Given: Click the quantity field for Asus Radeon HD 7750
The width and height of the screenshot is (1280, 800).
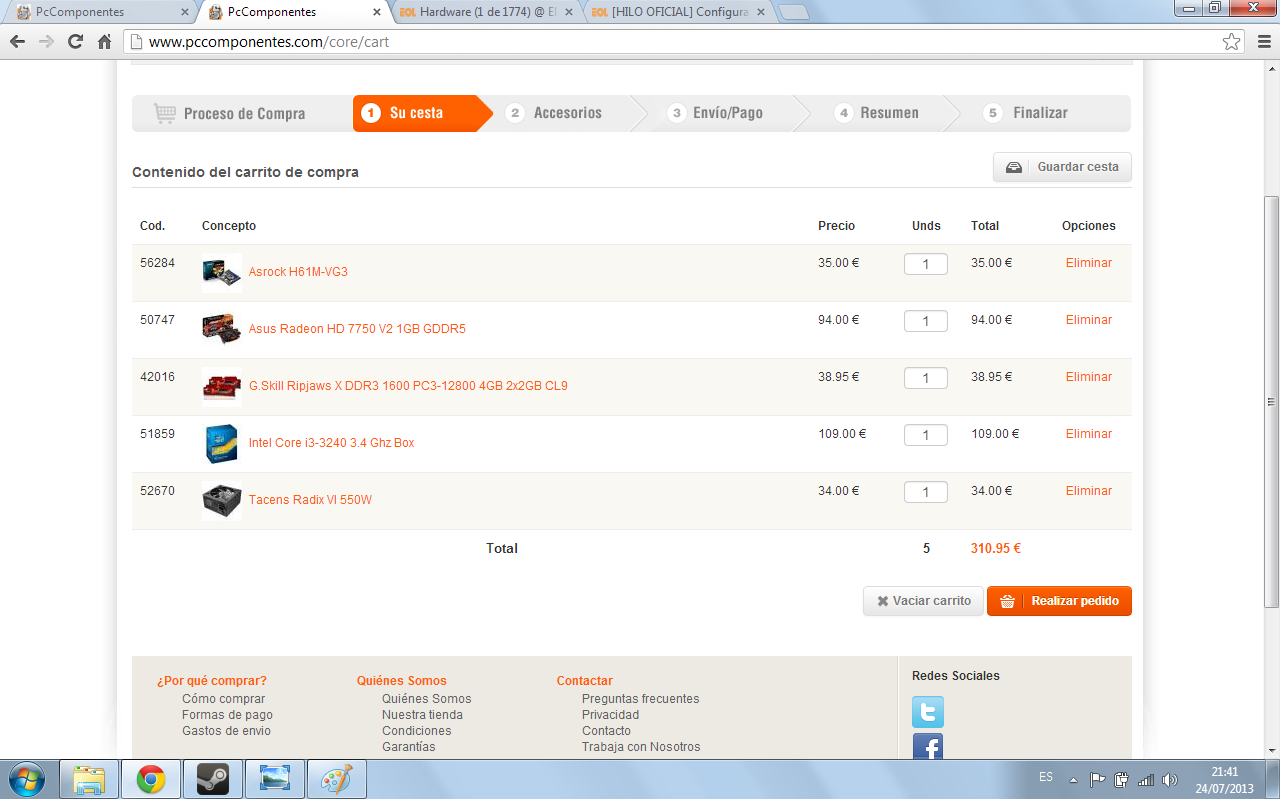Looking at the screenshot, I should click(x=926, y=321).
